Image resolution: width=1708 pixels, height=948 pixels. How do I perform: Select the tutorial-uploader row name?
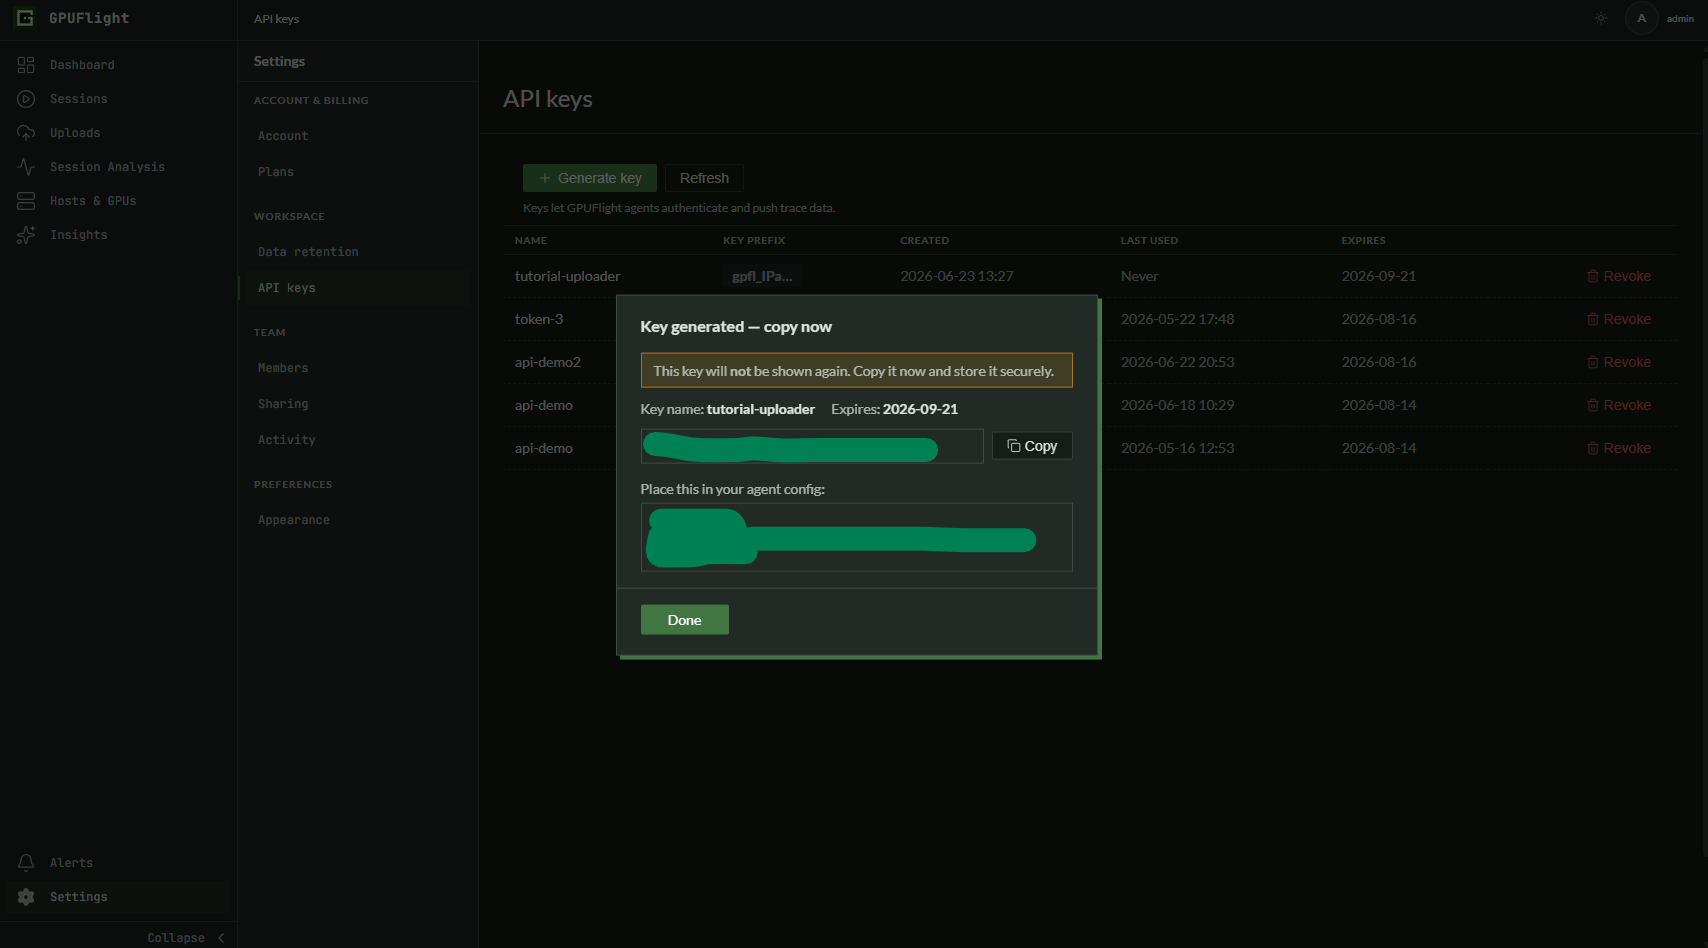568,276
